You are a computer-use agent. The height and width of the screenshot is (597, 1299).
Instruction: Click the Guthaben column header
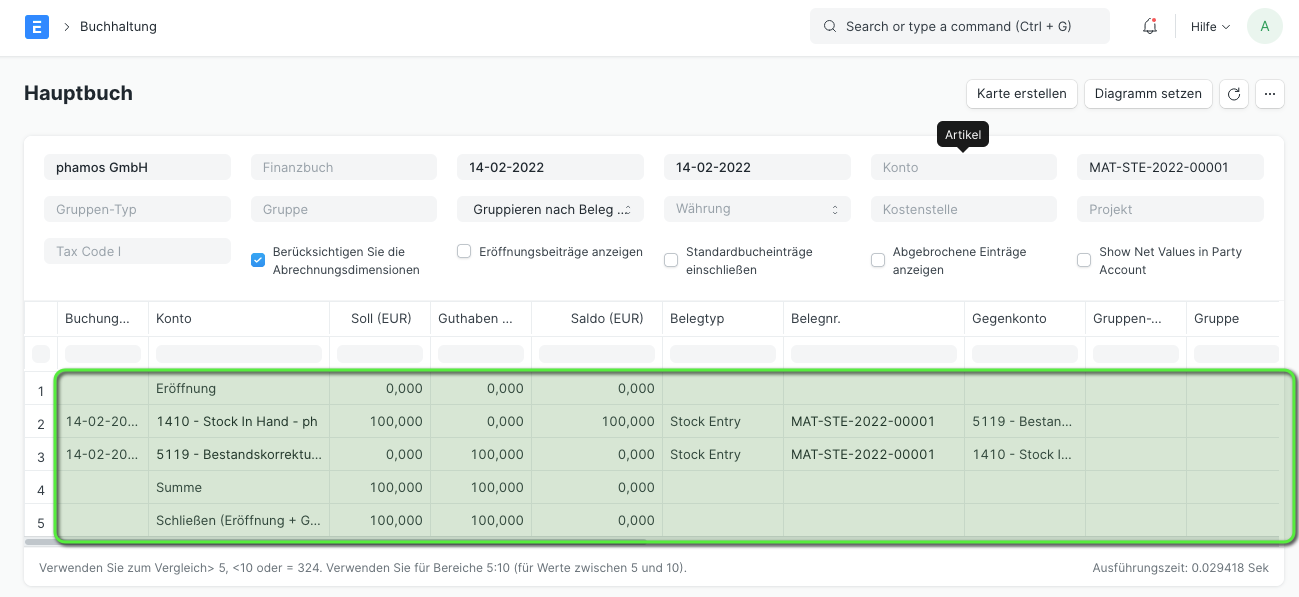point(481,318)
